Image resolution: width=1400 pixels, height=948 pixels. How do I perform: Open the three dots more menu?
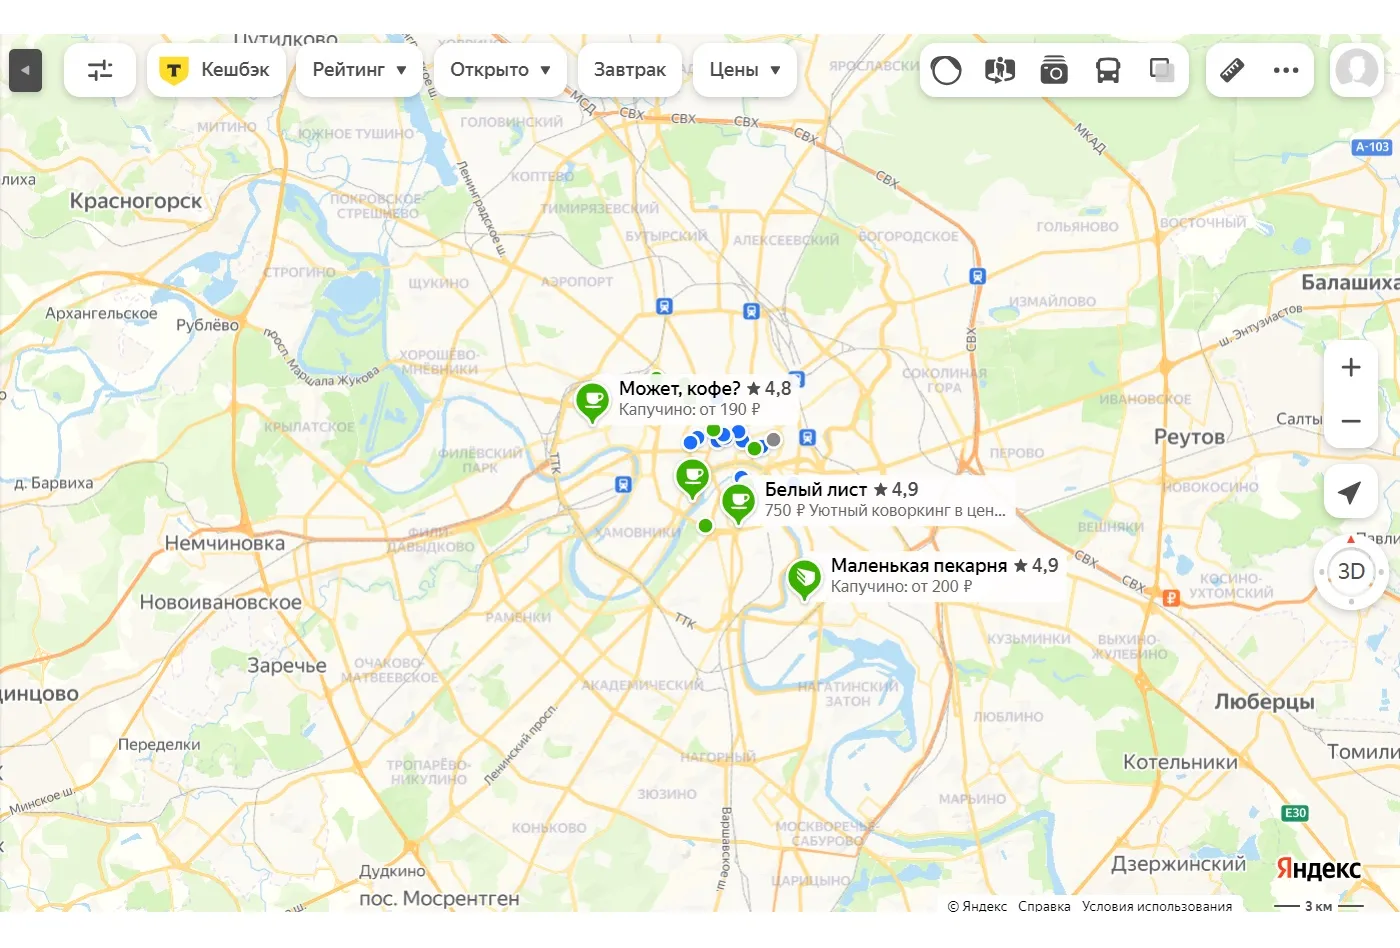[1286, 70]
